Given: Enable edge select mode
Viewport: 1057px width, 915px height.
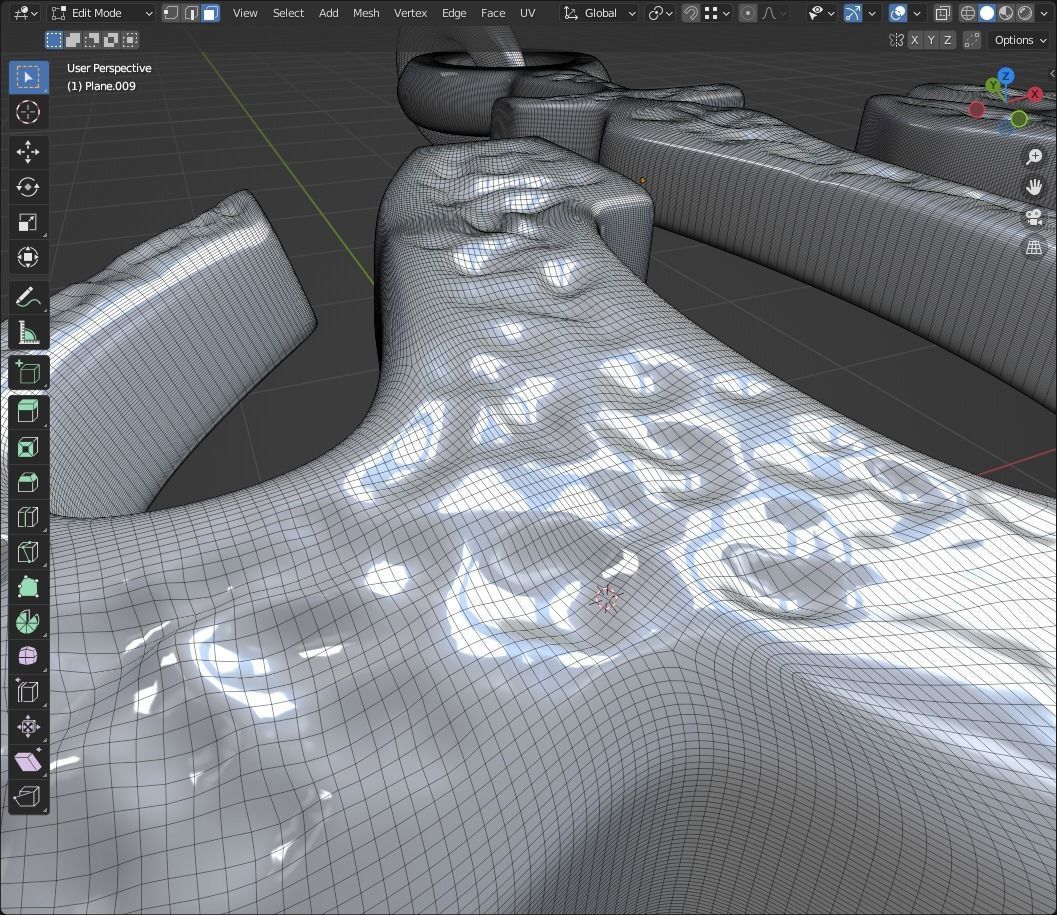Looking at the screenshot, I should [191, 13].
